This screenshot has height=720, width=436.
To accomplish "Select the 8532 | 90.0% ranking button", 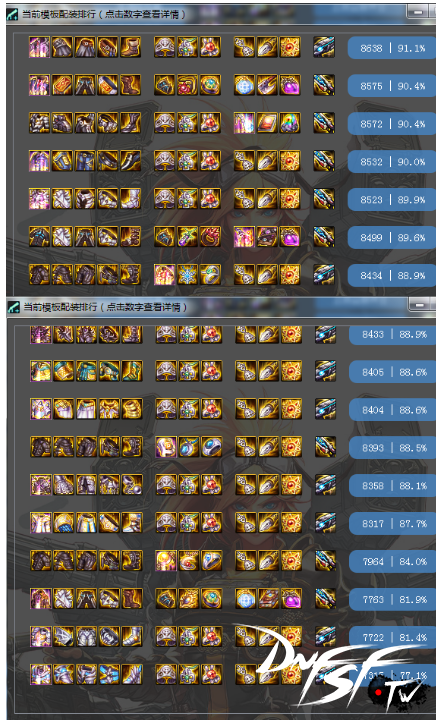I will pyautogui.click(x=392, y=162).
